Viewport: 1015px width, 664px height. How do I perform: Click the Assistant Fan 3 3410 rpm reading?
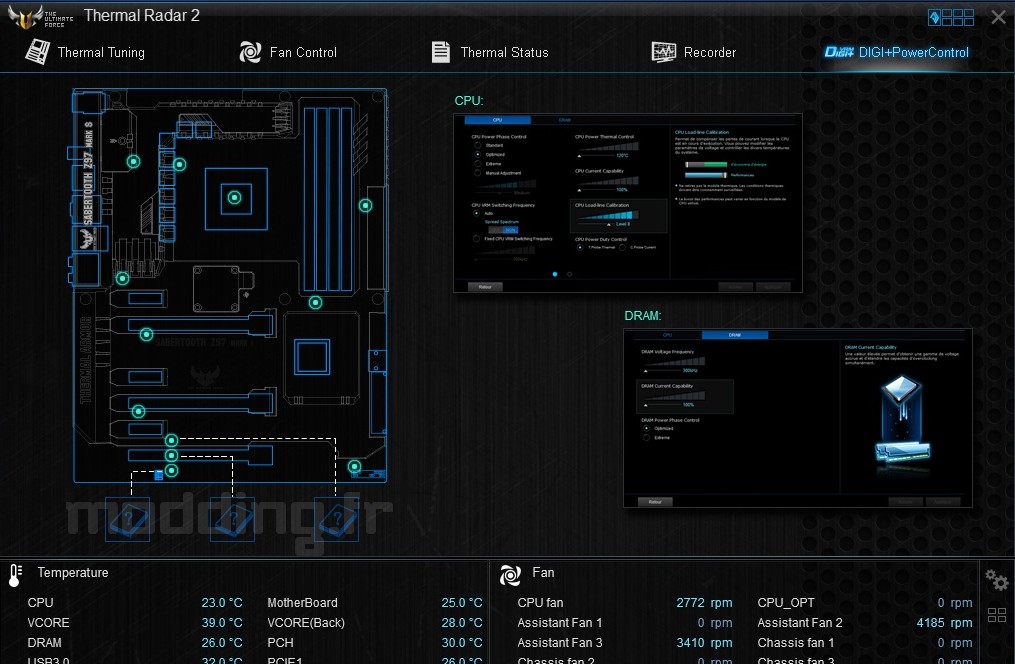[x=625, y=643]
